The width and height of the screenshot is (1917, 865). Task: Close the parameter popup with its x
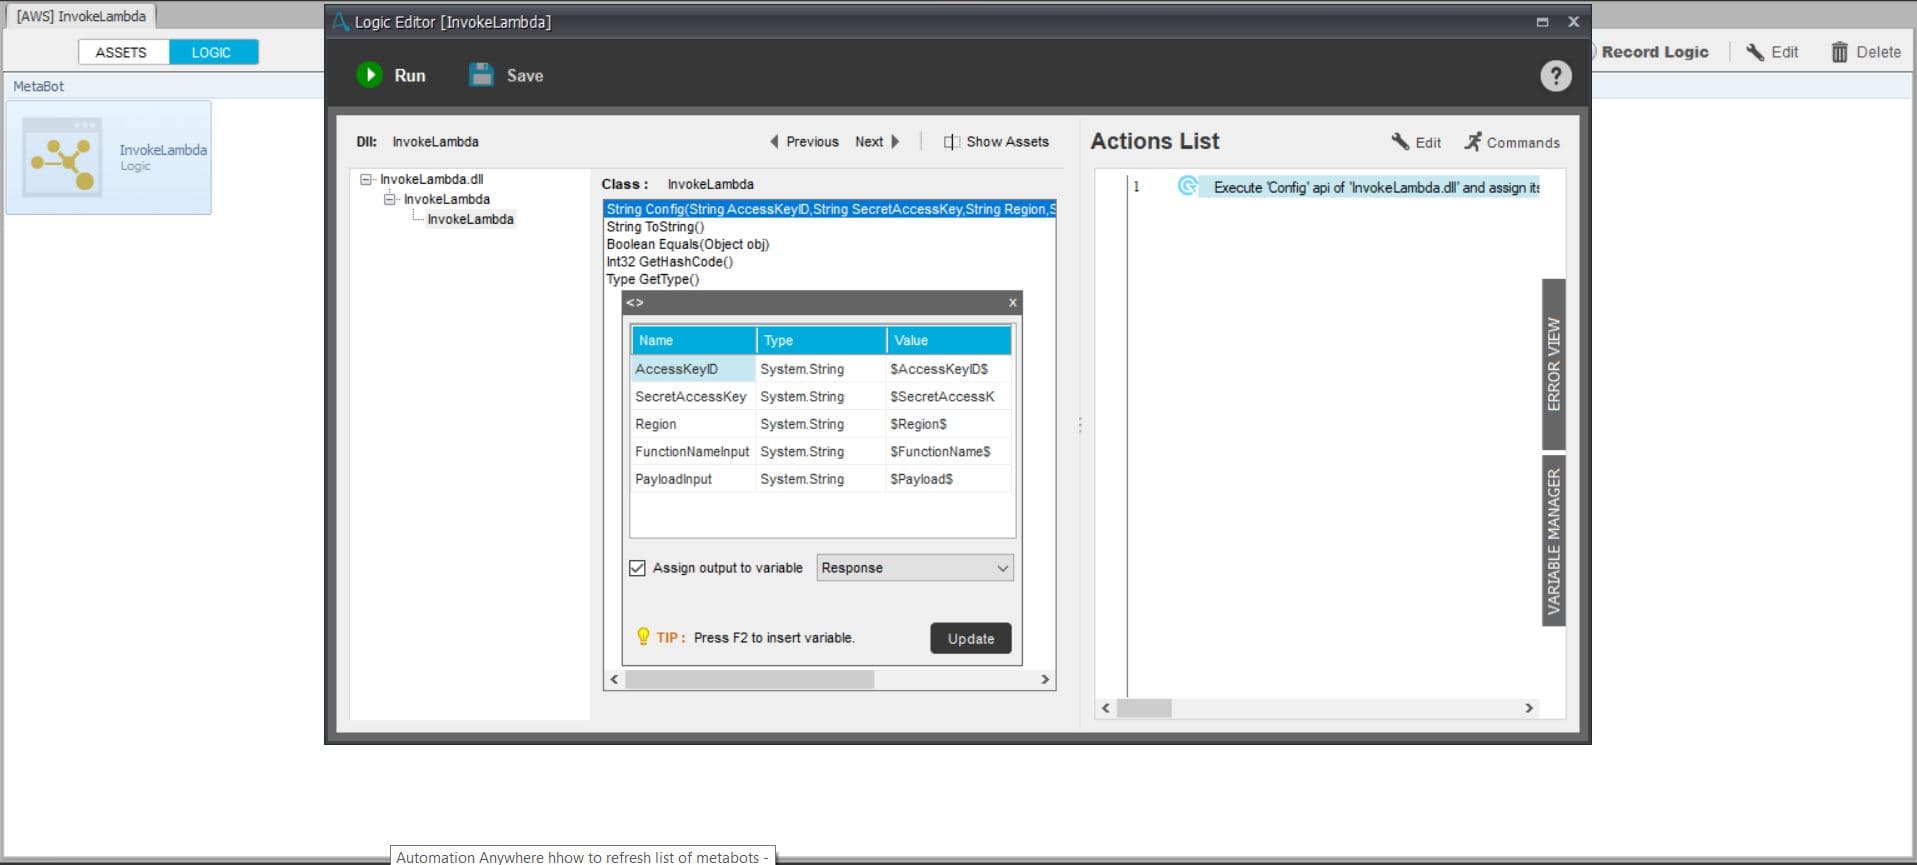(1012, 302)
